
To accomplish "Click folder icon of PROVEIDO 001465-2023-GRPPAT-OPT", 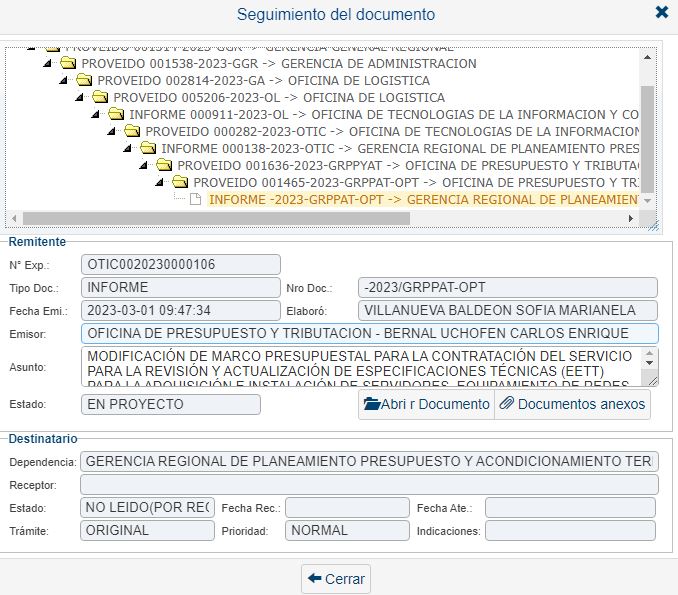I will click(x=180, y=182).
